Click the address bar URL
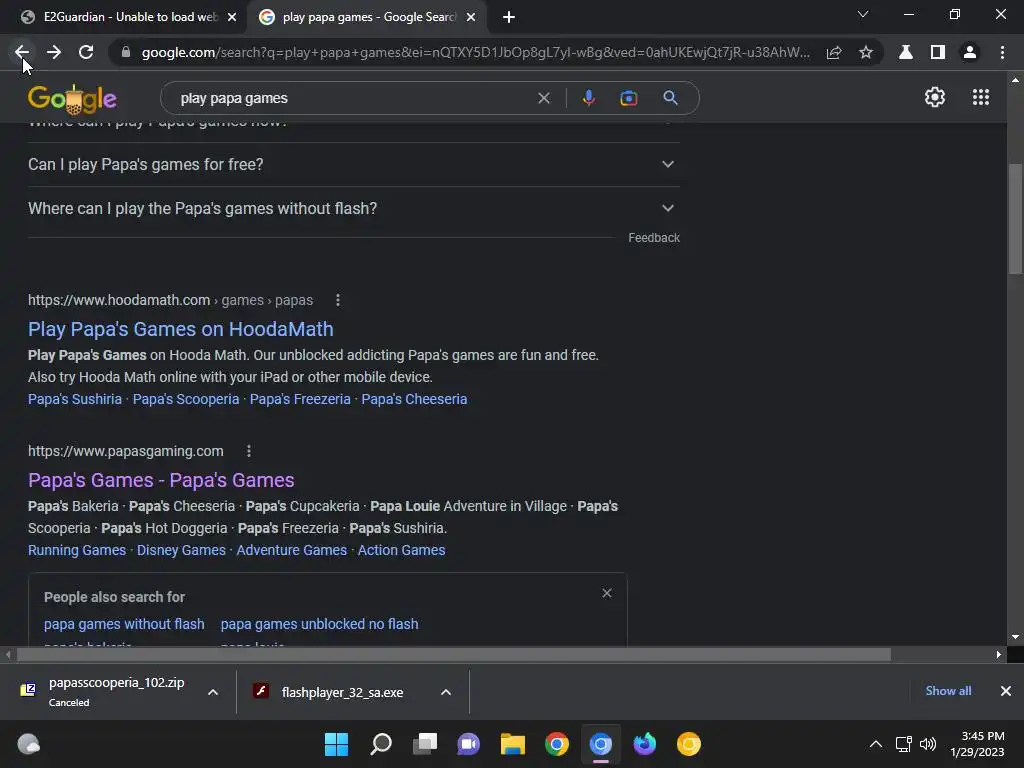This screenshot has height=768, width=1024. pos(475,52)
